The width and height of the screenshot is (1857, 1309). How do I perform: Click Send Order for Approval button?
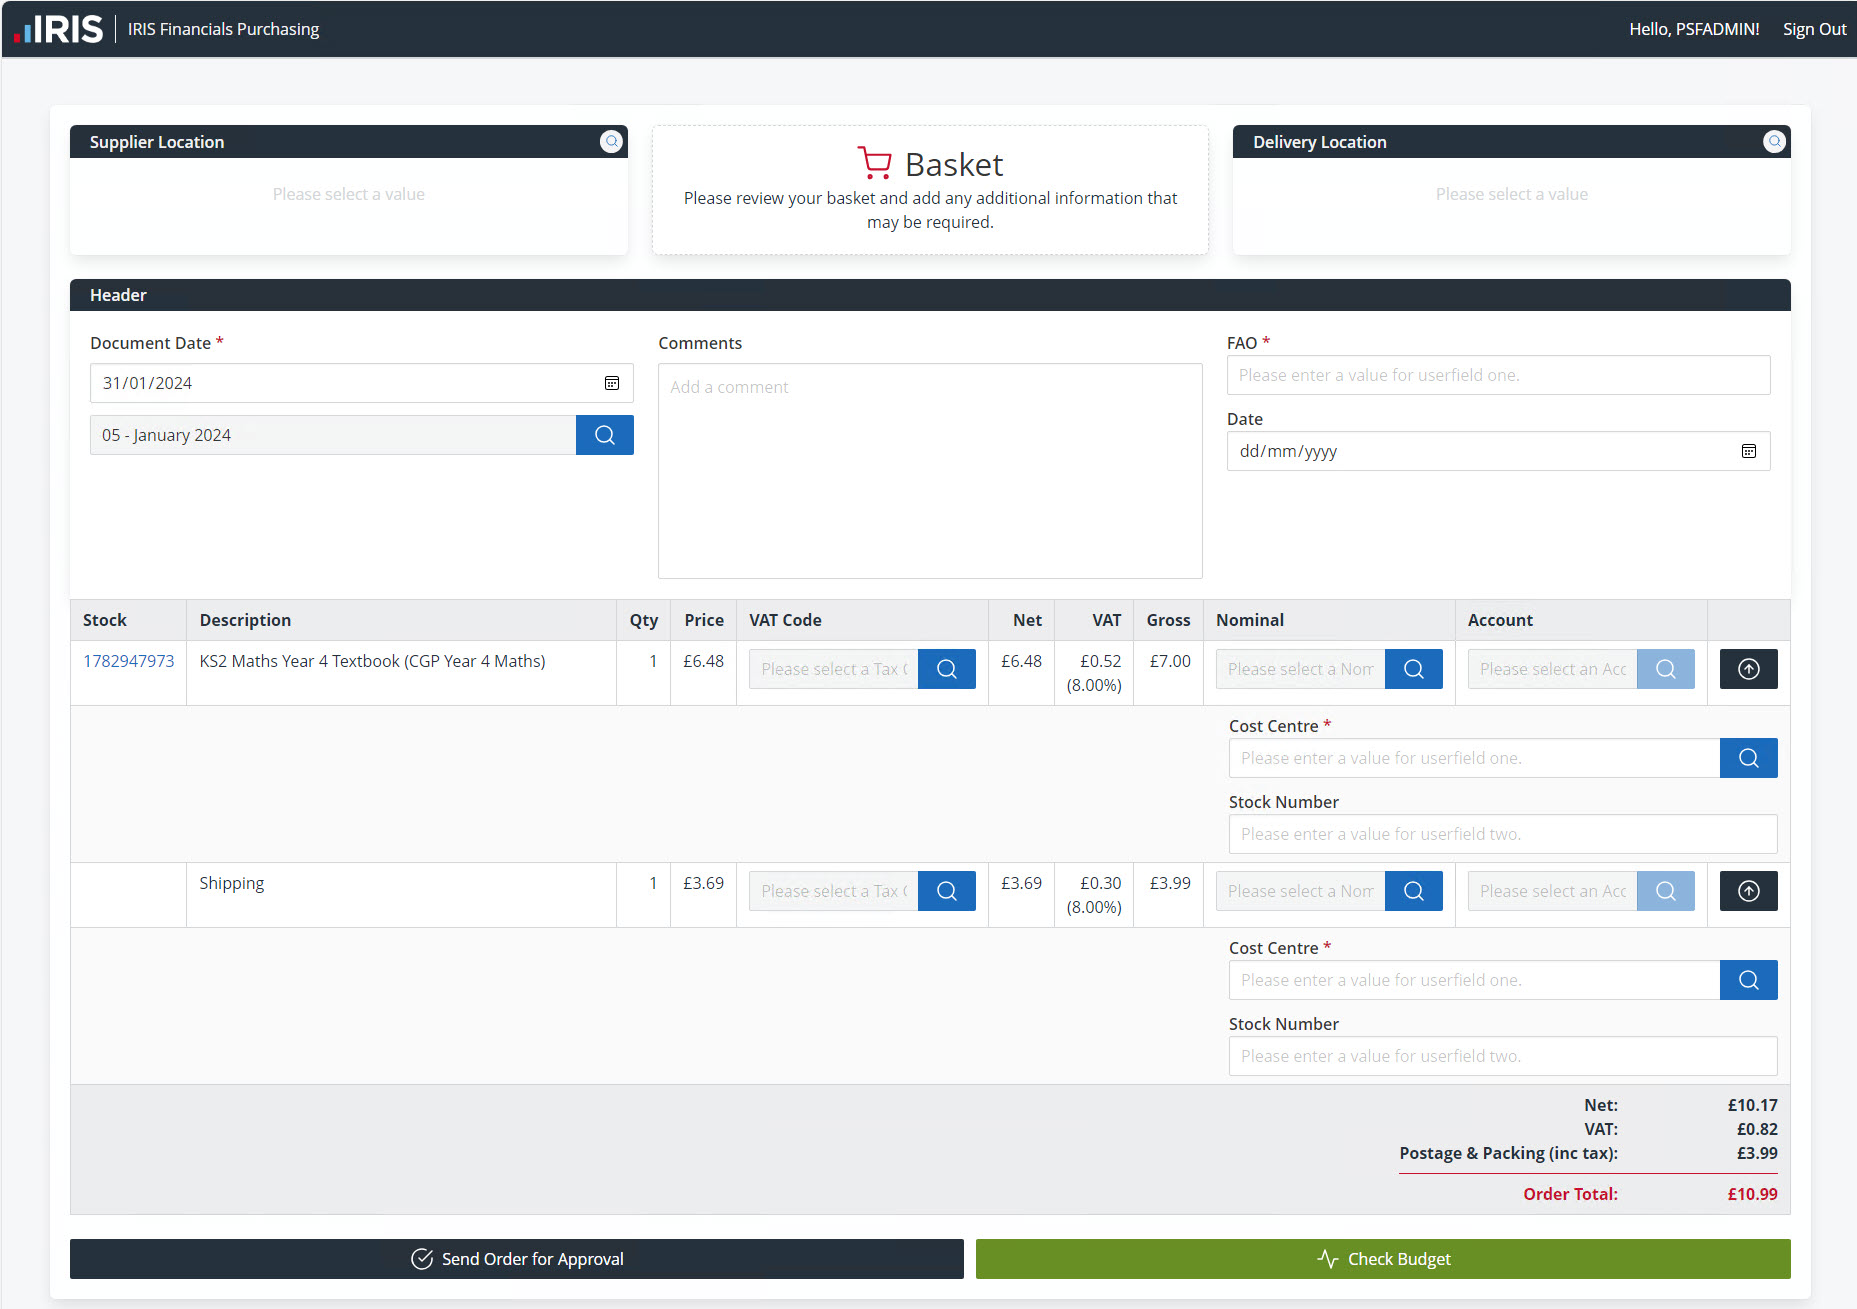(x=516, y=1259)
